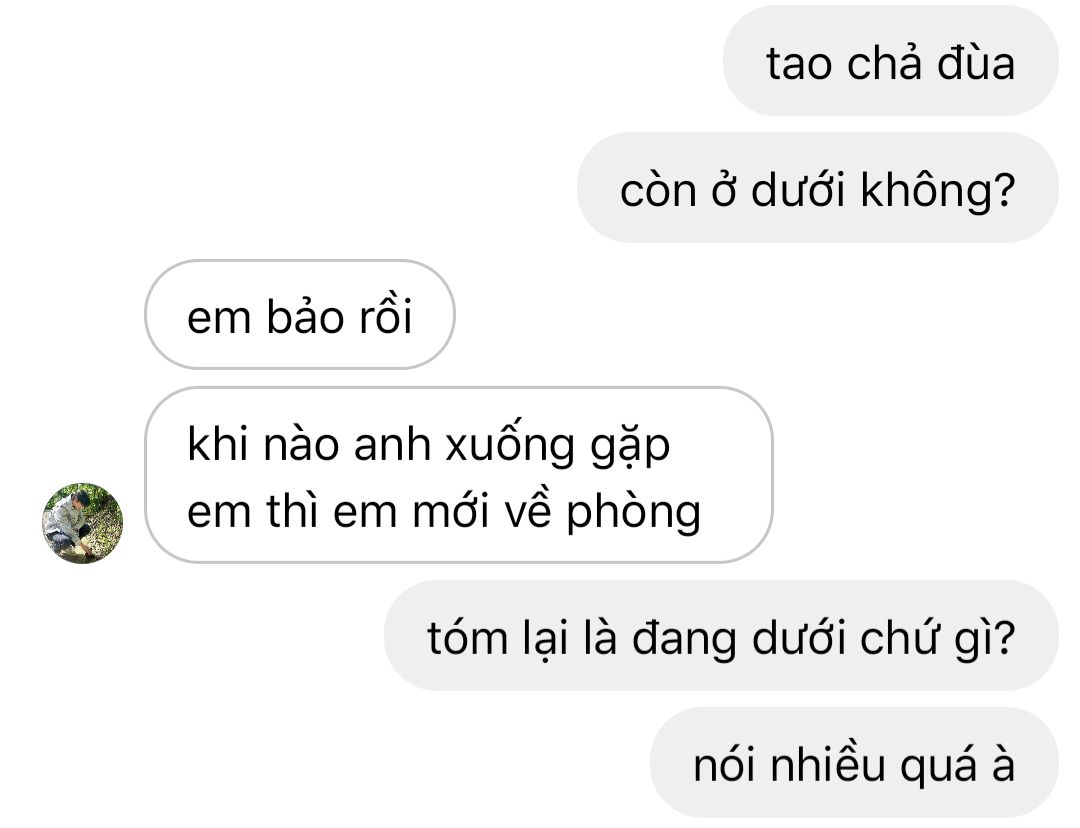1080x828 pixels.
Task: Click the word "tóm" in the sent message
Action: click(468, 638)
